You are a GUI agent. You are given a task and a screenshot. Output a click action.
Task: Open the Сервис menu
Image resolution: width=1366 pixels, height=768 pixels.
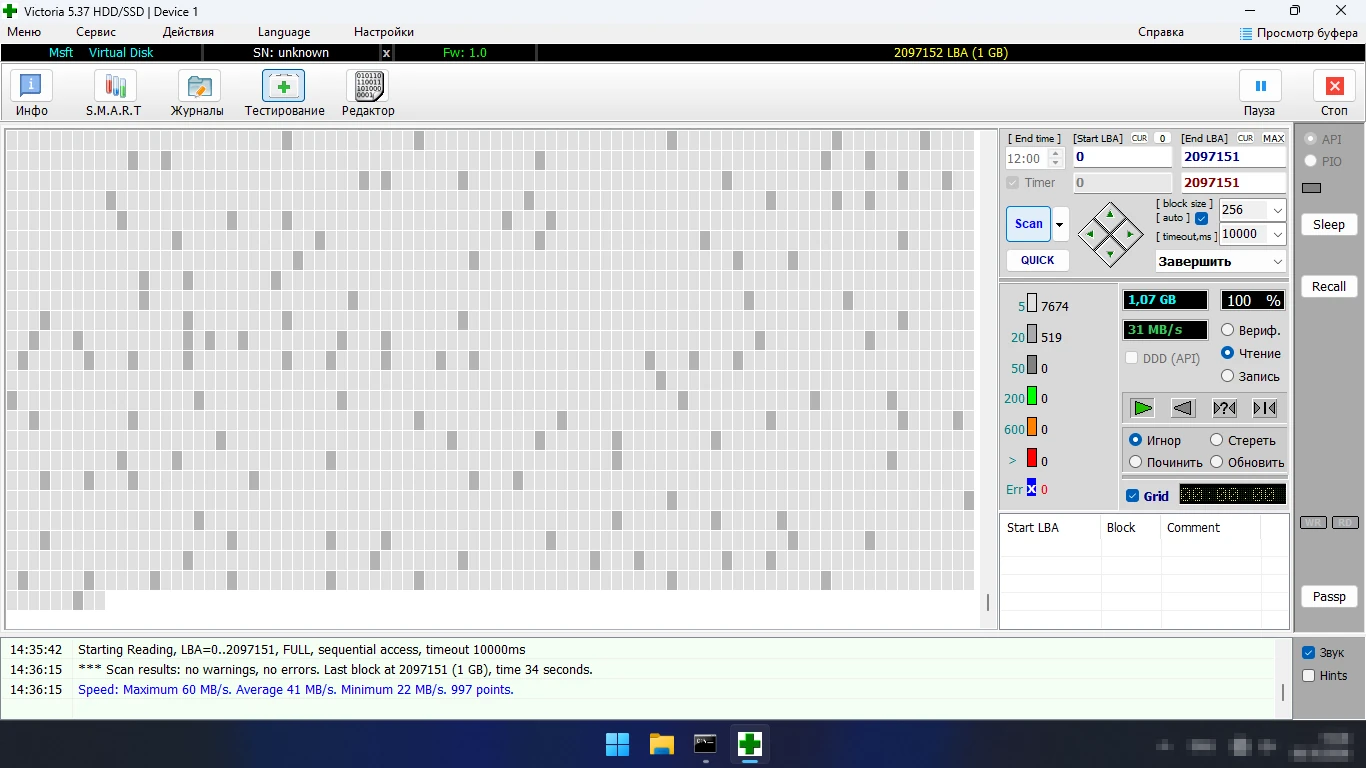(96, 32)
